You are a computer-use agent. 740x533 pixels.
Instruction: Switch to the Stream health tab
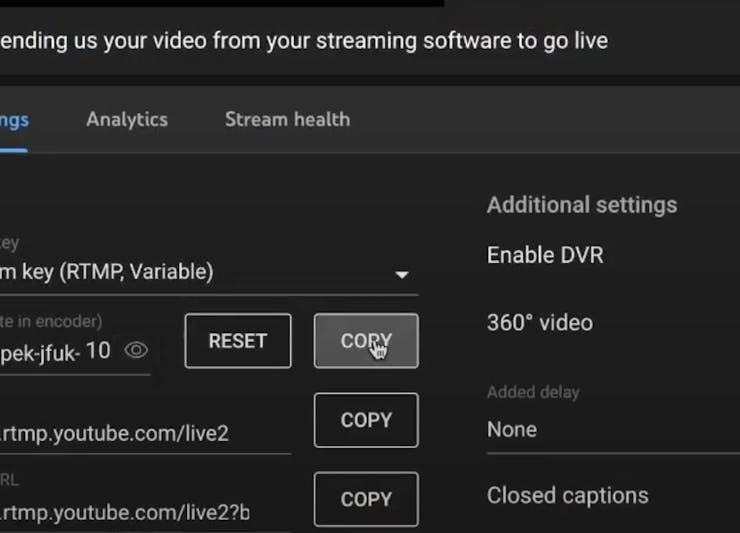(x=287, y=119)
